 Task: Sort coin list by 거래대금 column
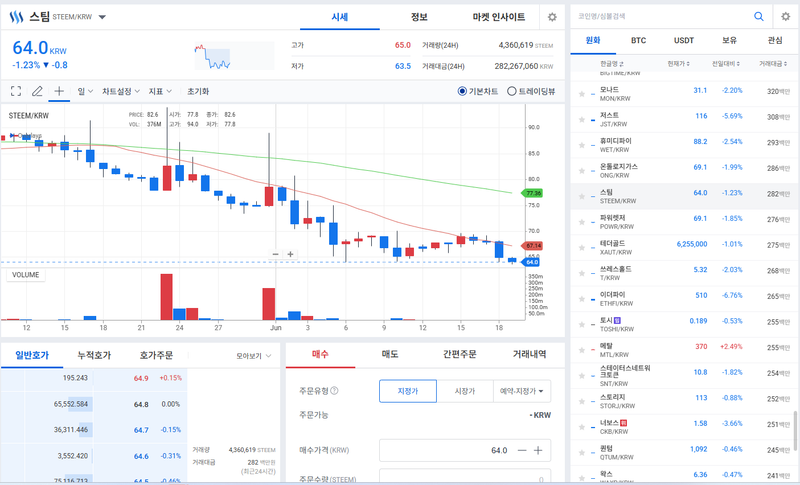point(773,64)
